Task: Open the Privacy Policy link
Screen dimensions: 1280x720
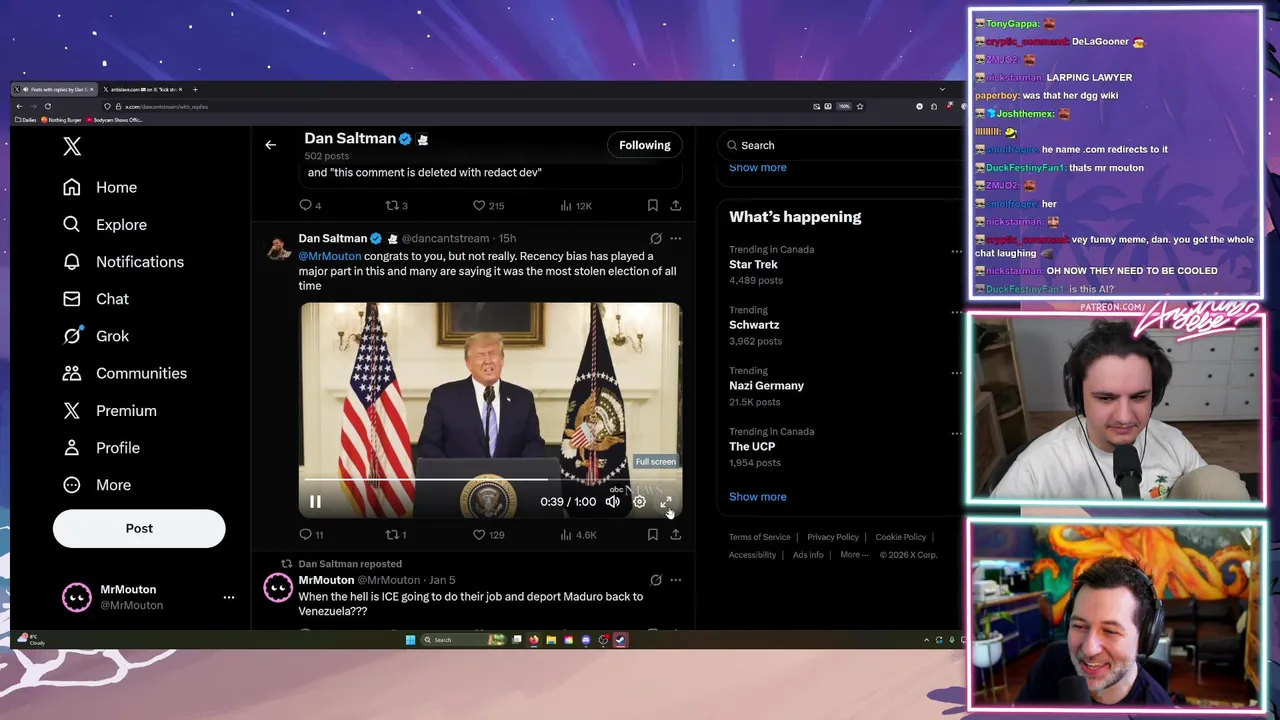Action: pos(833,537)
